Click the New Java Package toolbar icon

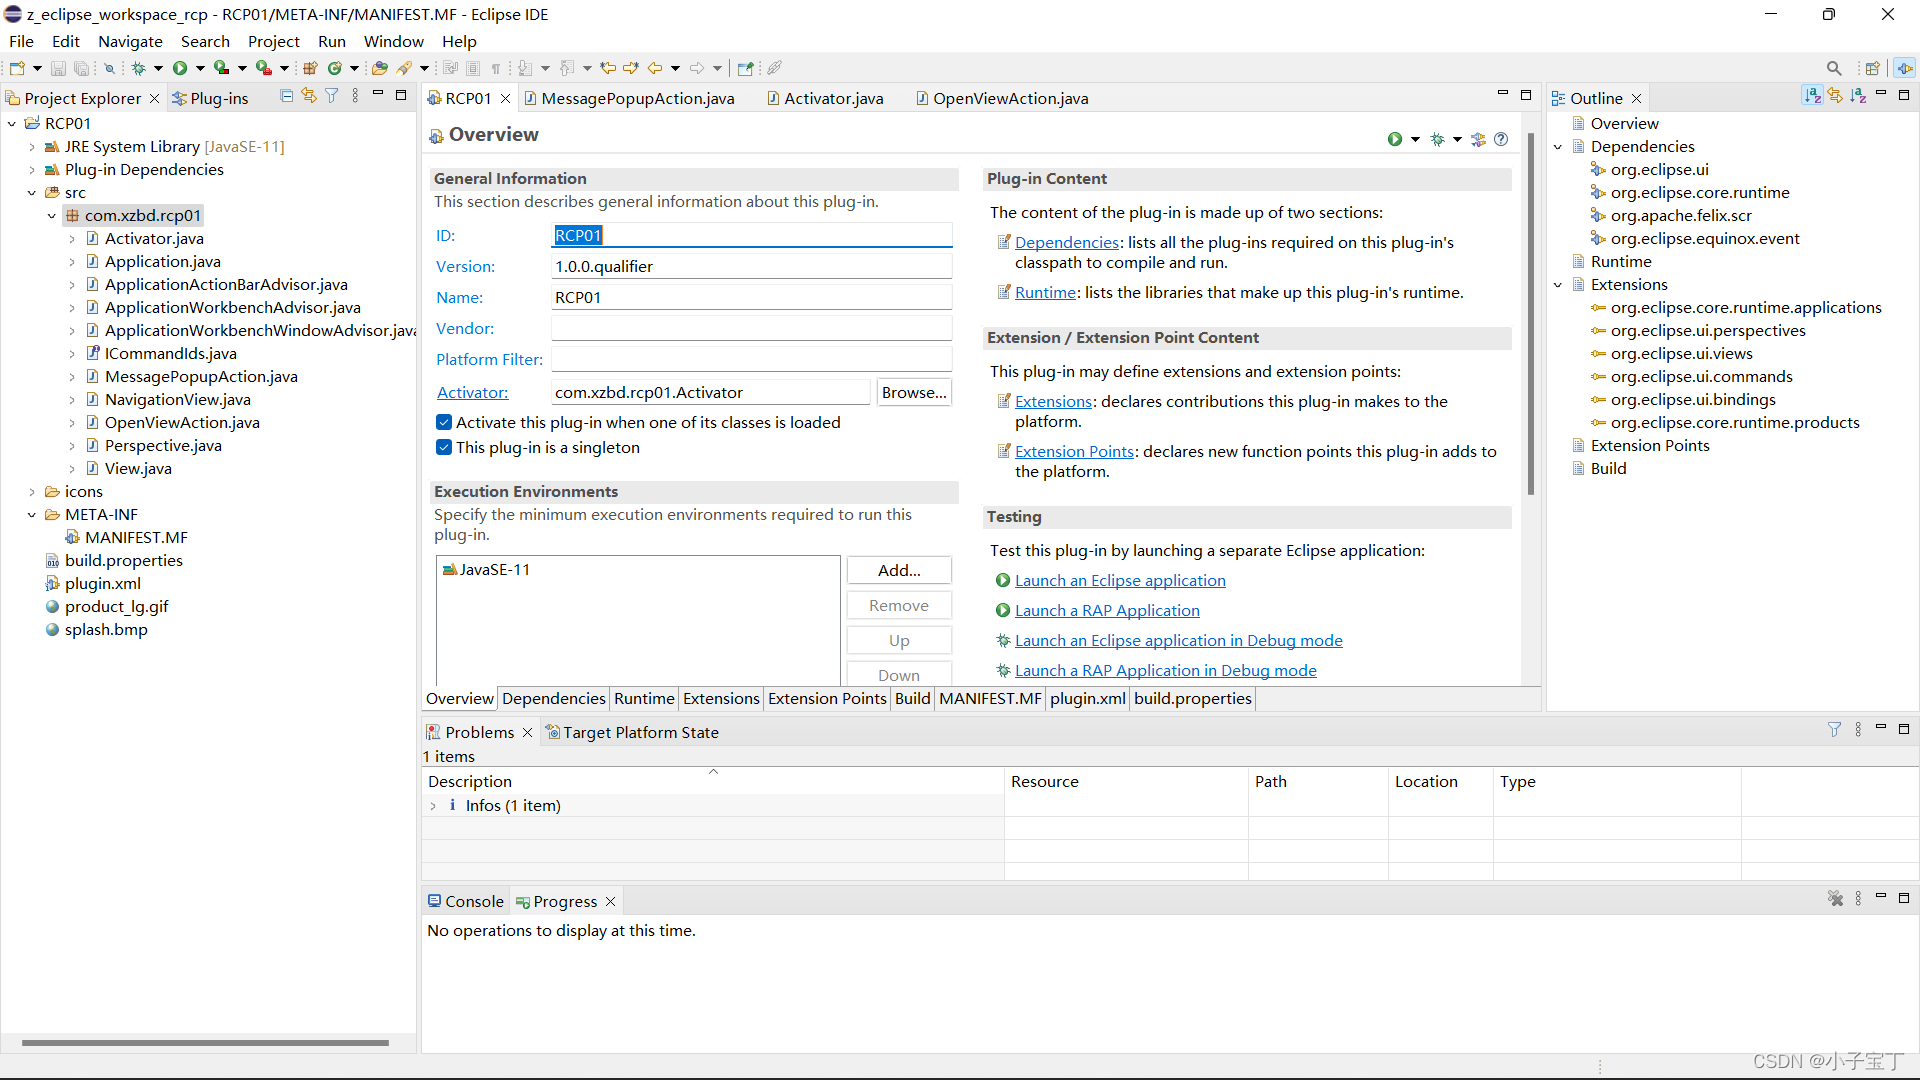point(310,68)
